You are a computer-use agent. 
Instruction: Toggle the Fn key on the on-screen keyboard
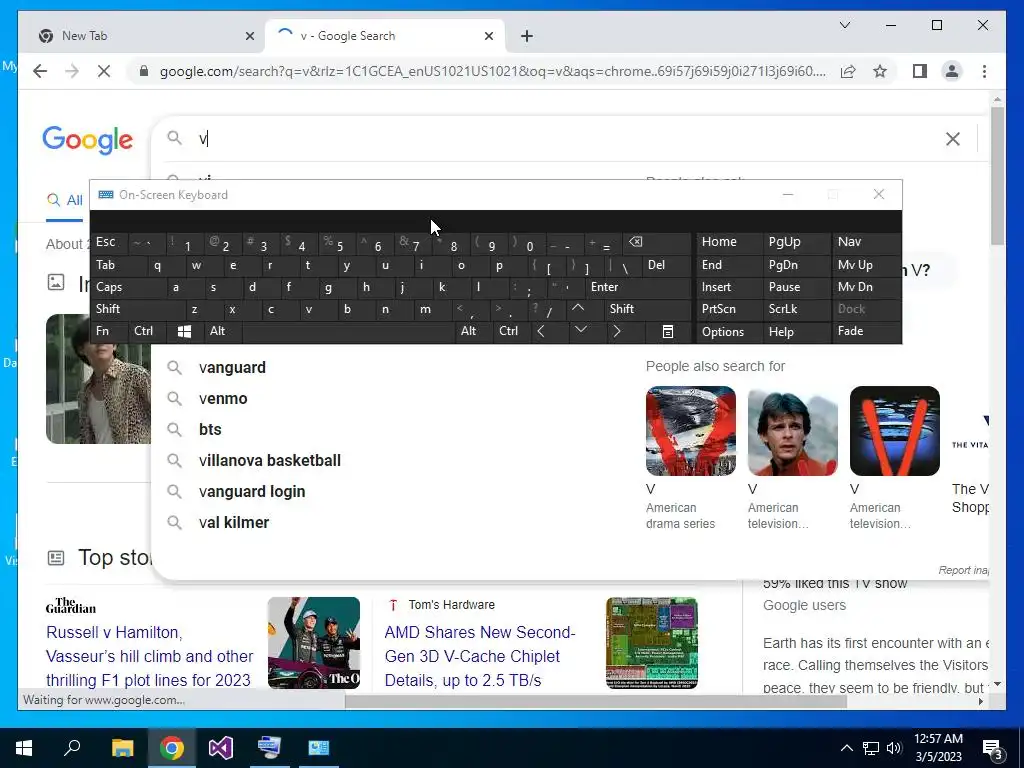tap(108, 332)
